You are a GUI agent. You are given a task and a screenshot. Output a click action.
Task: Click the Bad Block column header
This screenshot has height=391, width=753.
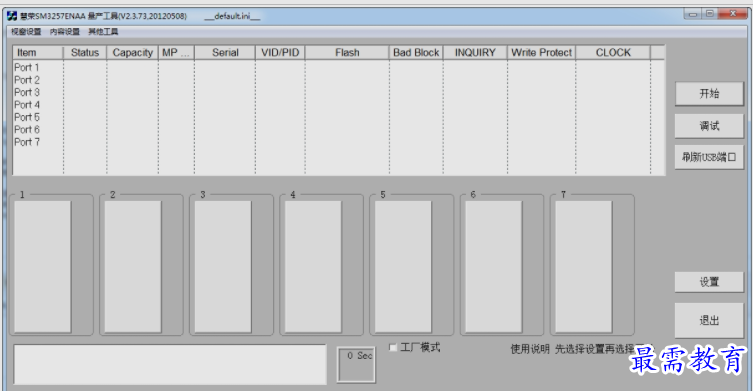pos(416,52)
